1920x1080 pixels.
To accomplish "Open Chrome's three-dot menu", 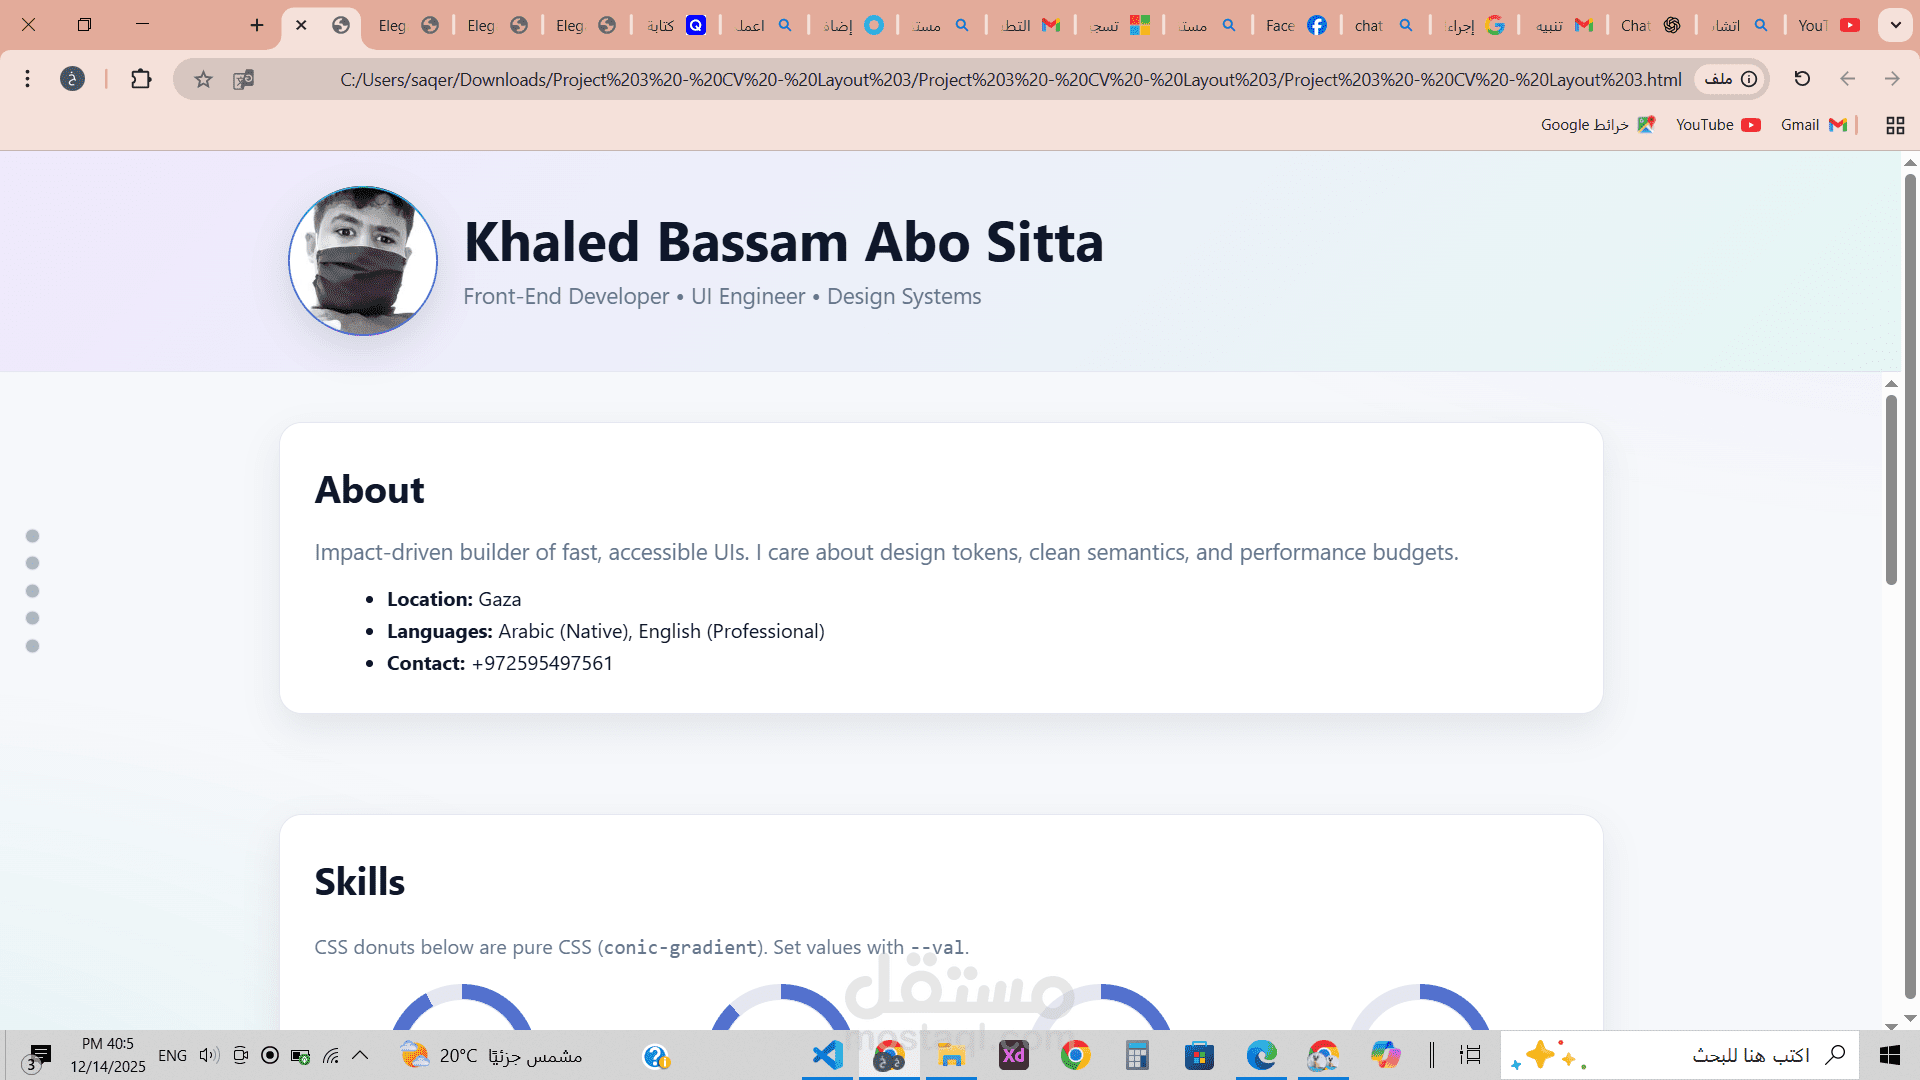I will coord(28,79).
